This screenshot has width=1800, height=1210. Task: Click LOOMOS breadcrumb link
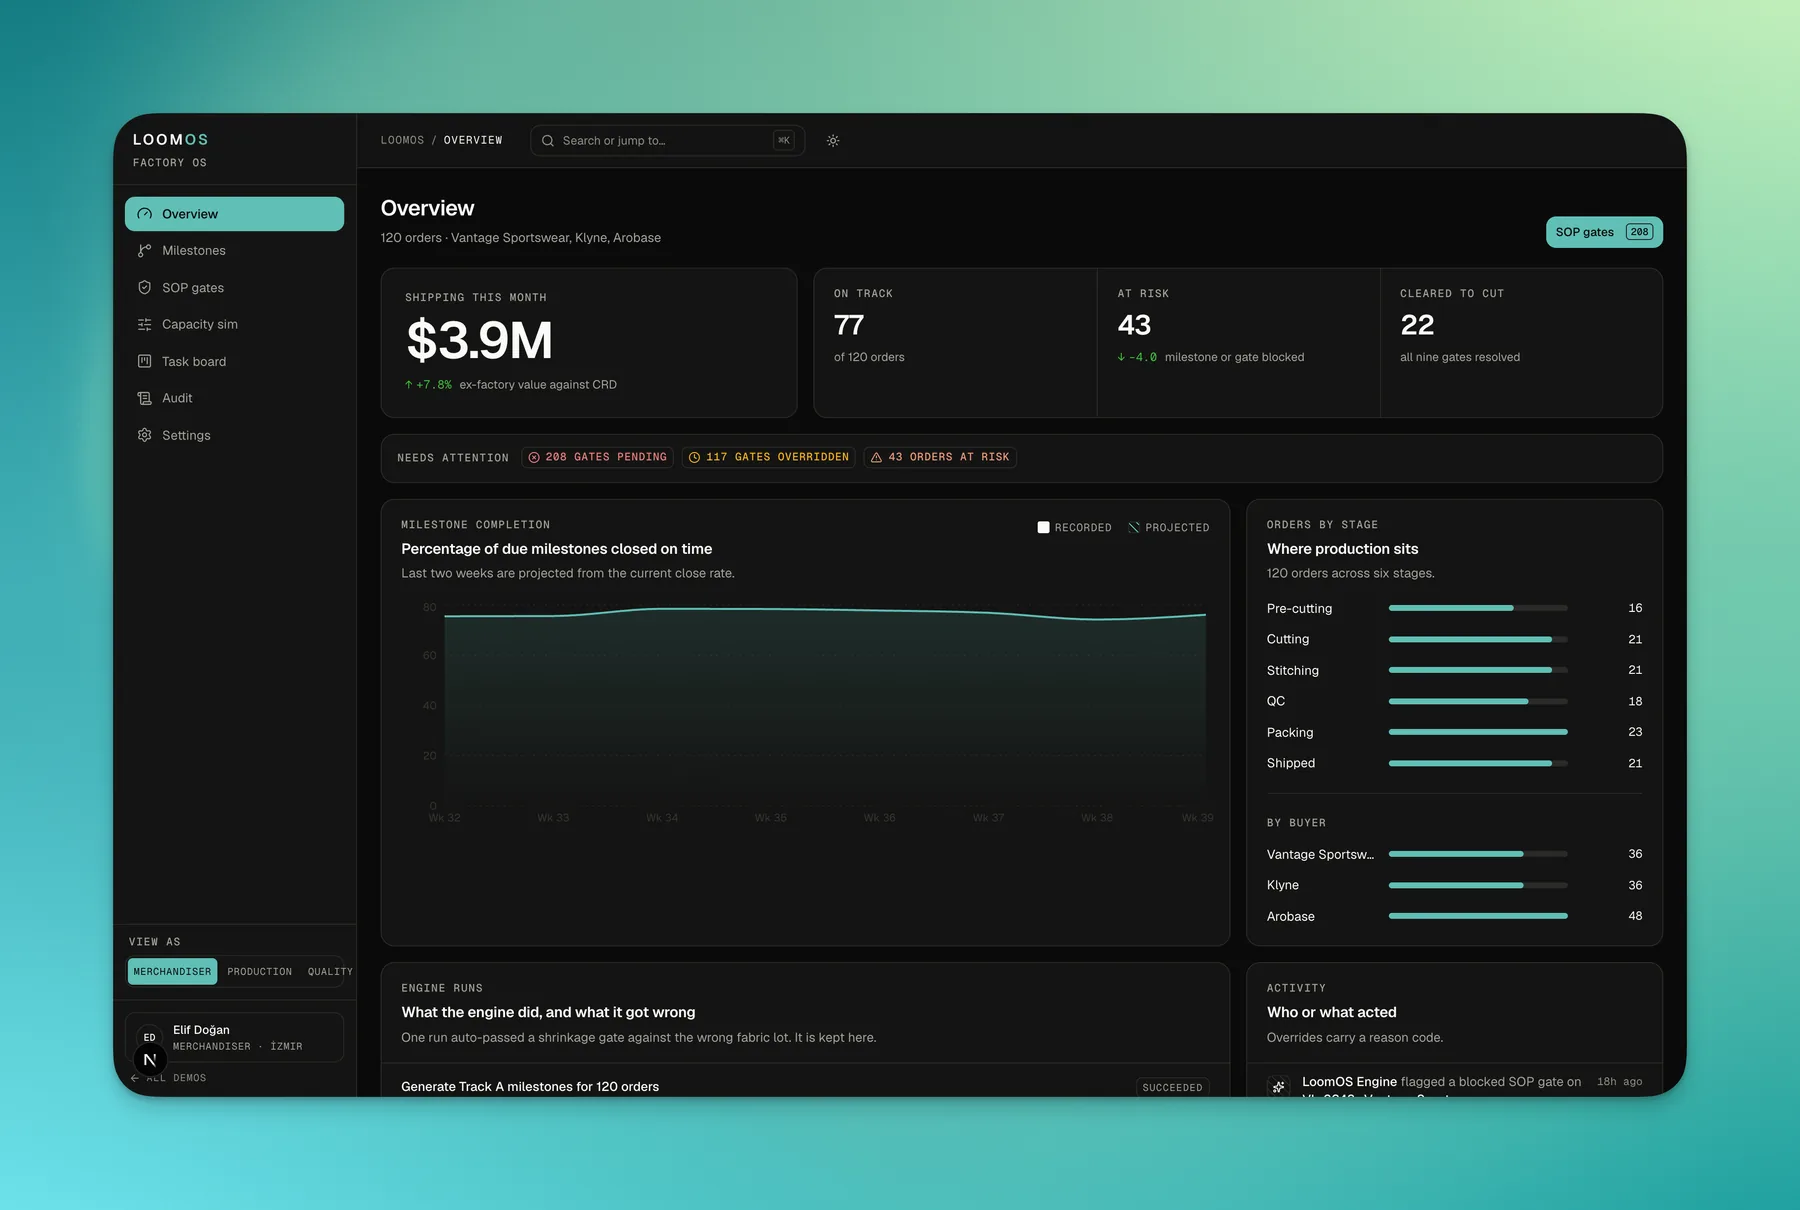click(402, 141)
